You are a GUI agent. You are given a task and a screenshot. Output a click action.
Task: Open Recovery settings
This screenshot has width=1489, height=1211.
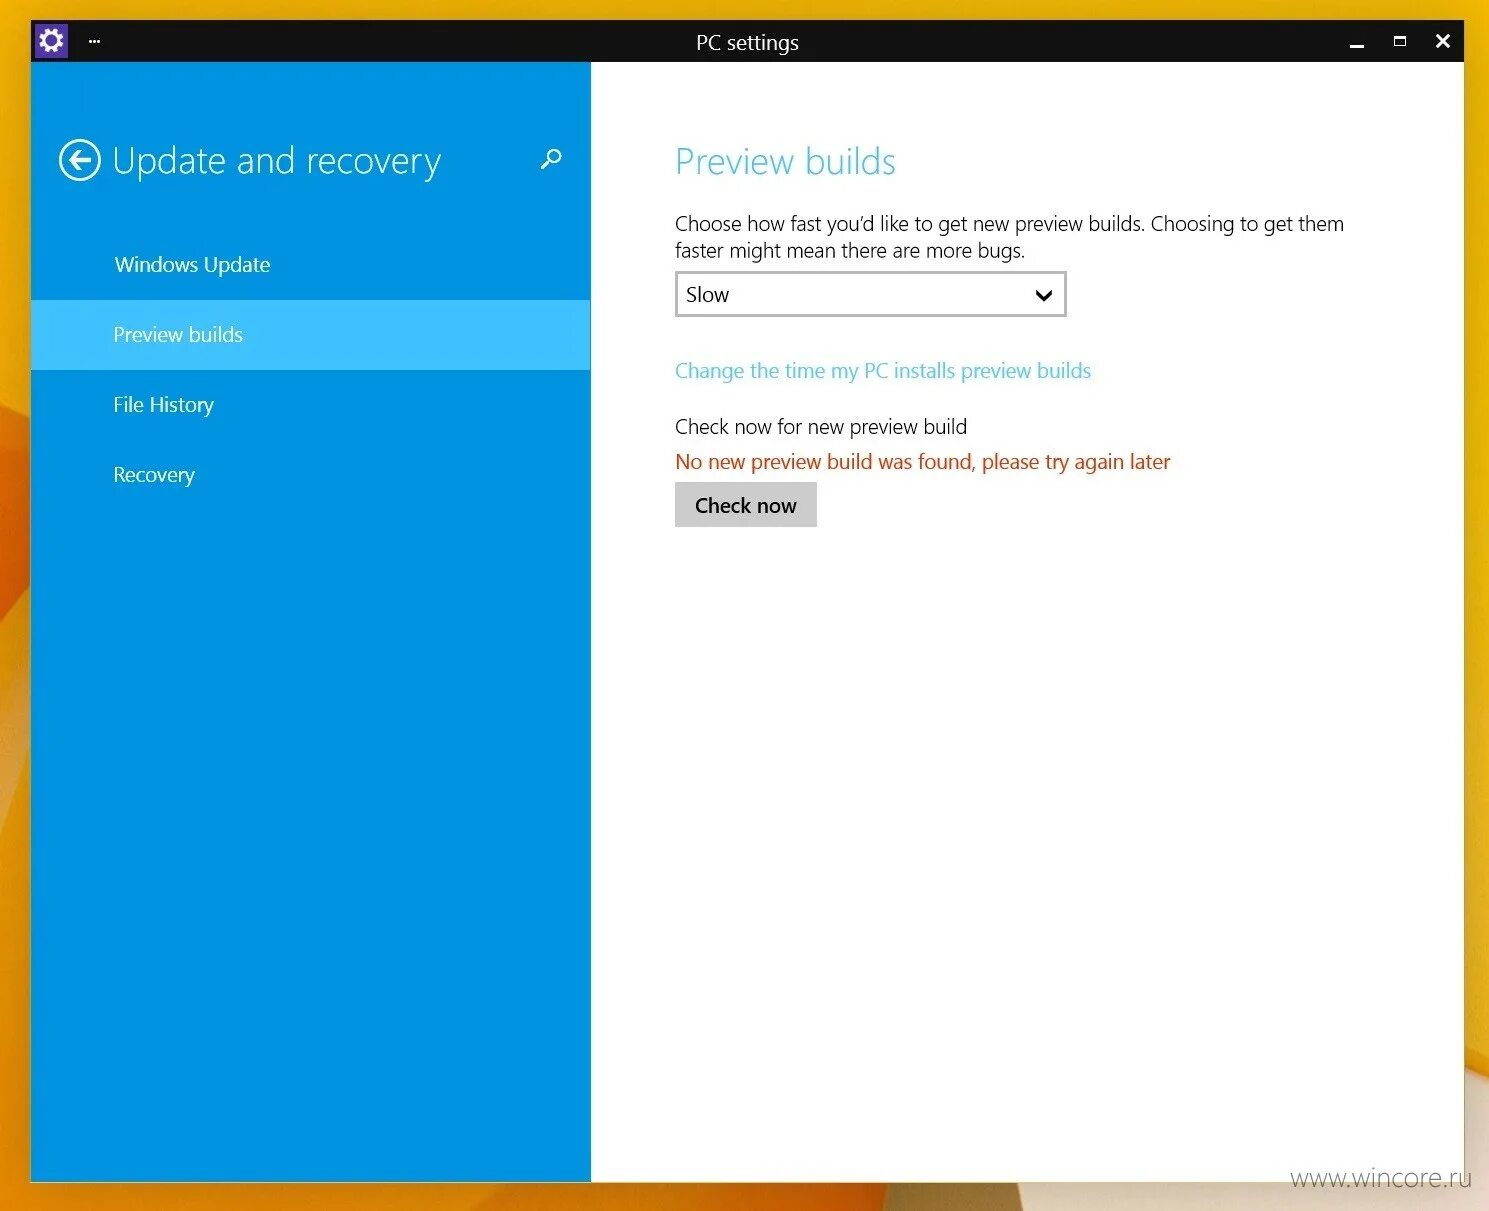tap(154, 475)
